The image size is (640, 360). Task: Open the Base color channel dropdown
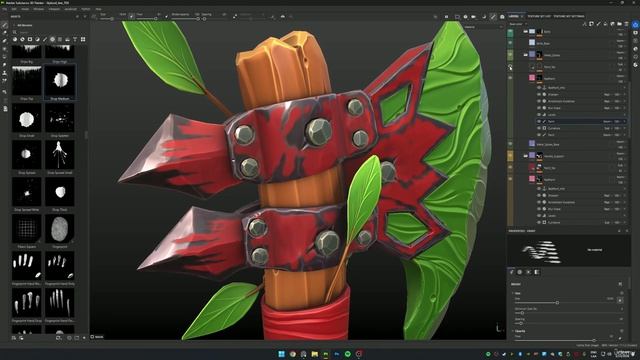(517, 24)
